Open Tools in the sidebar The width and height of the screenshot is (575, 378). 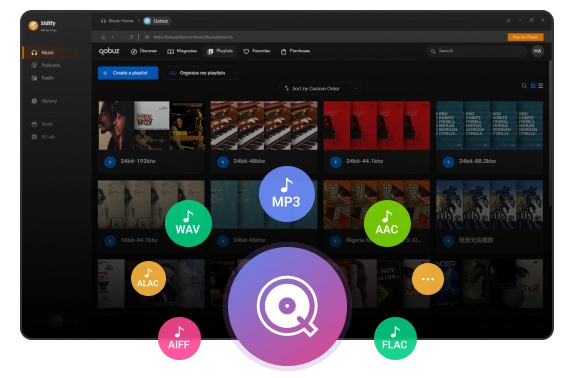pos(43,124)
